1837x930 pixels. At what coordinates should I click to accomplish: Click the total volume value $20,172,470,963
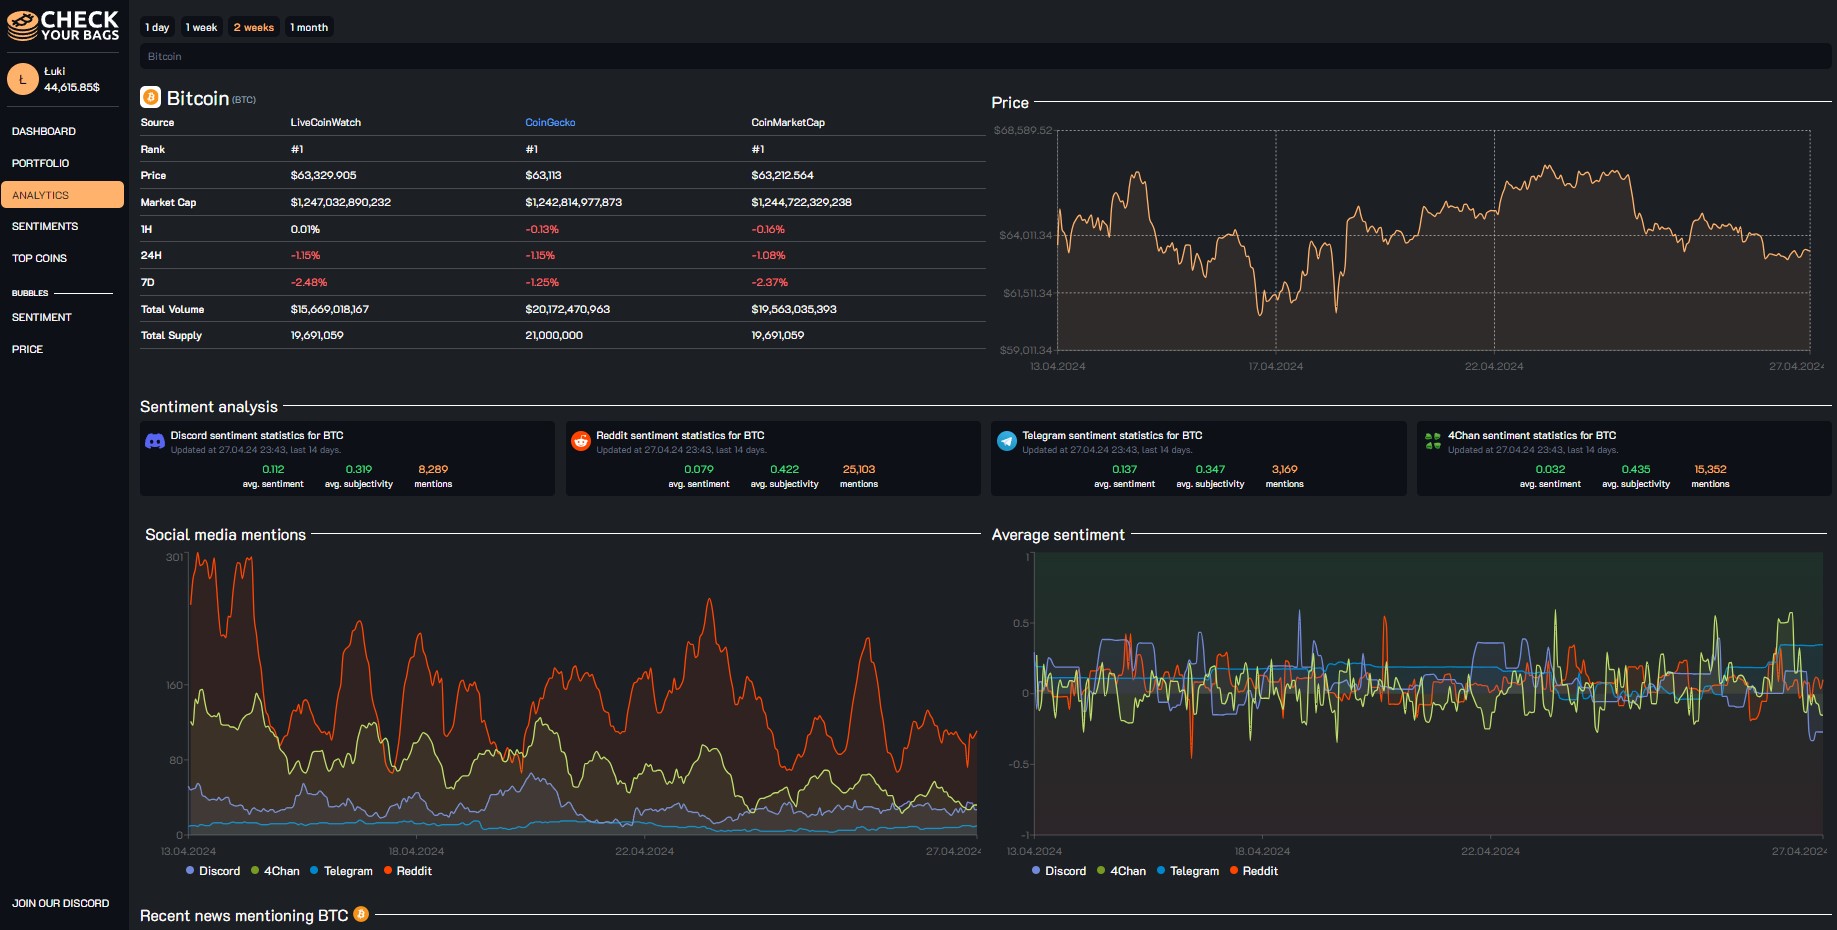click(568, 309)
